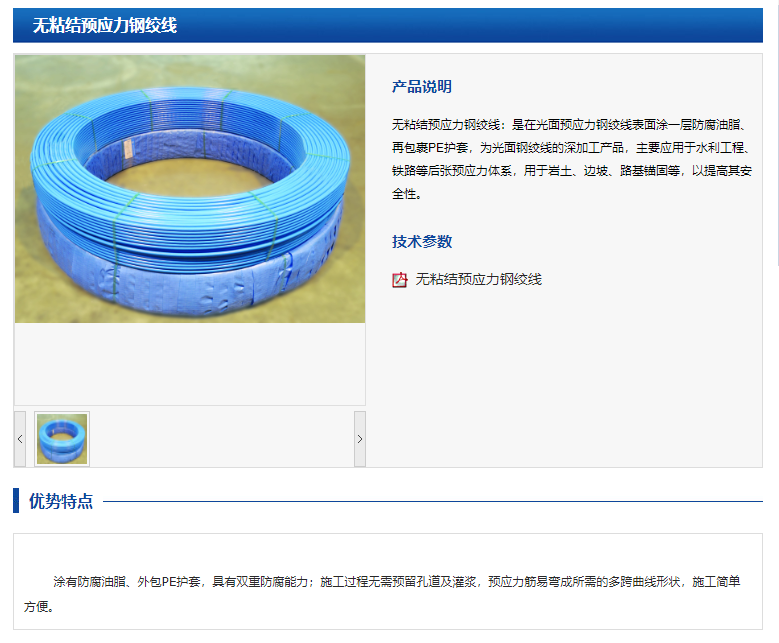779x643 pixels.
Task: Click the blue bar marker beside 优势特点
Action: (x=16, y=500)
